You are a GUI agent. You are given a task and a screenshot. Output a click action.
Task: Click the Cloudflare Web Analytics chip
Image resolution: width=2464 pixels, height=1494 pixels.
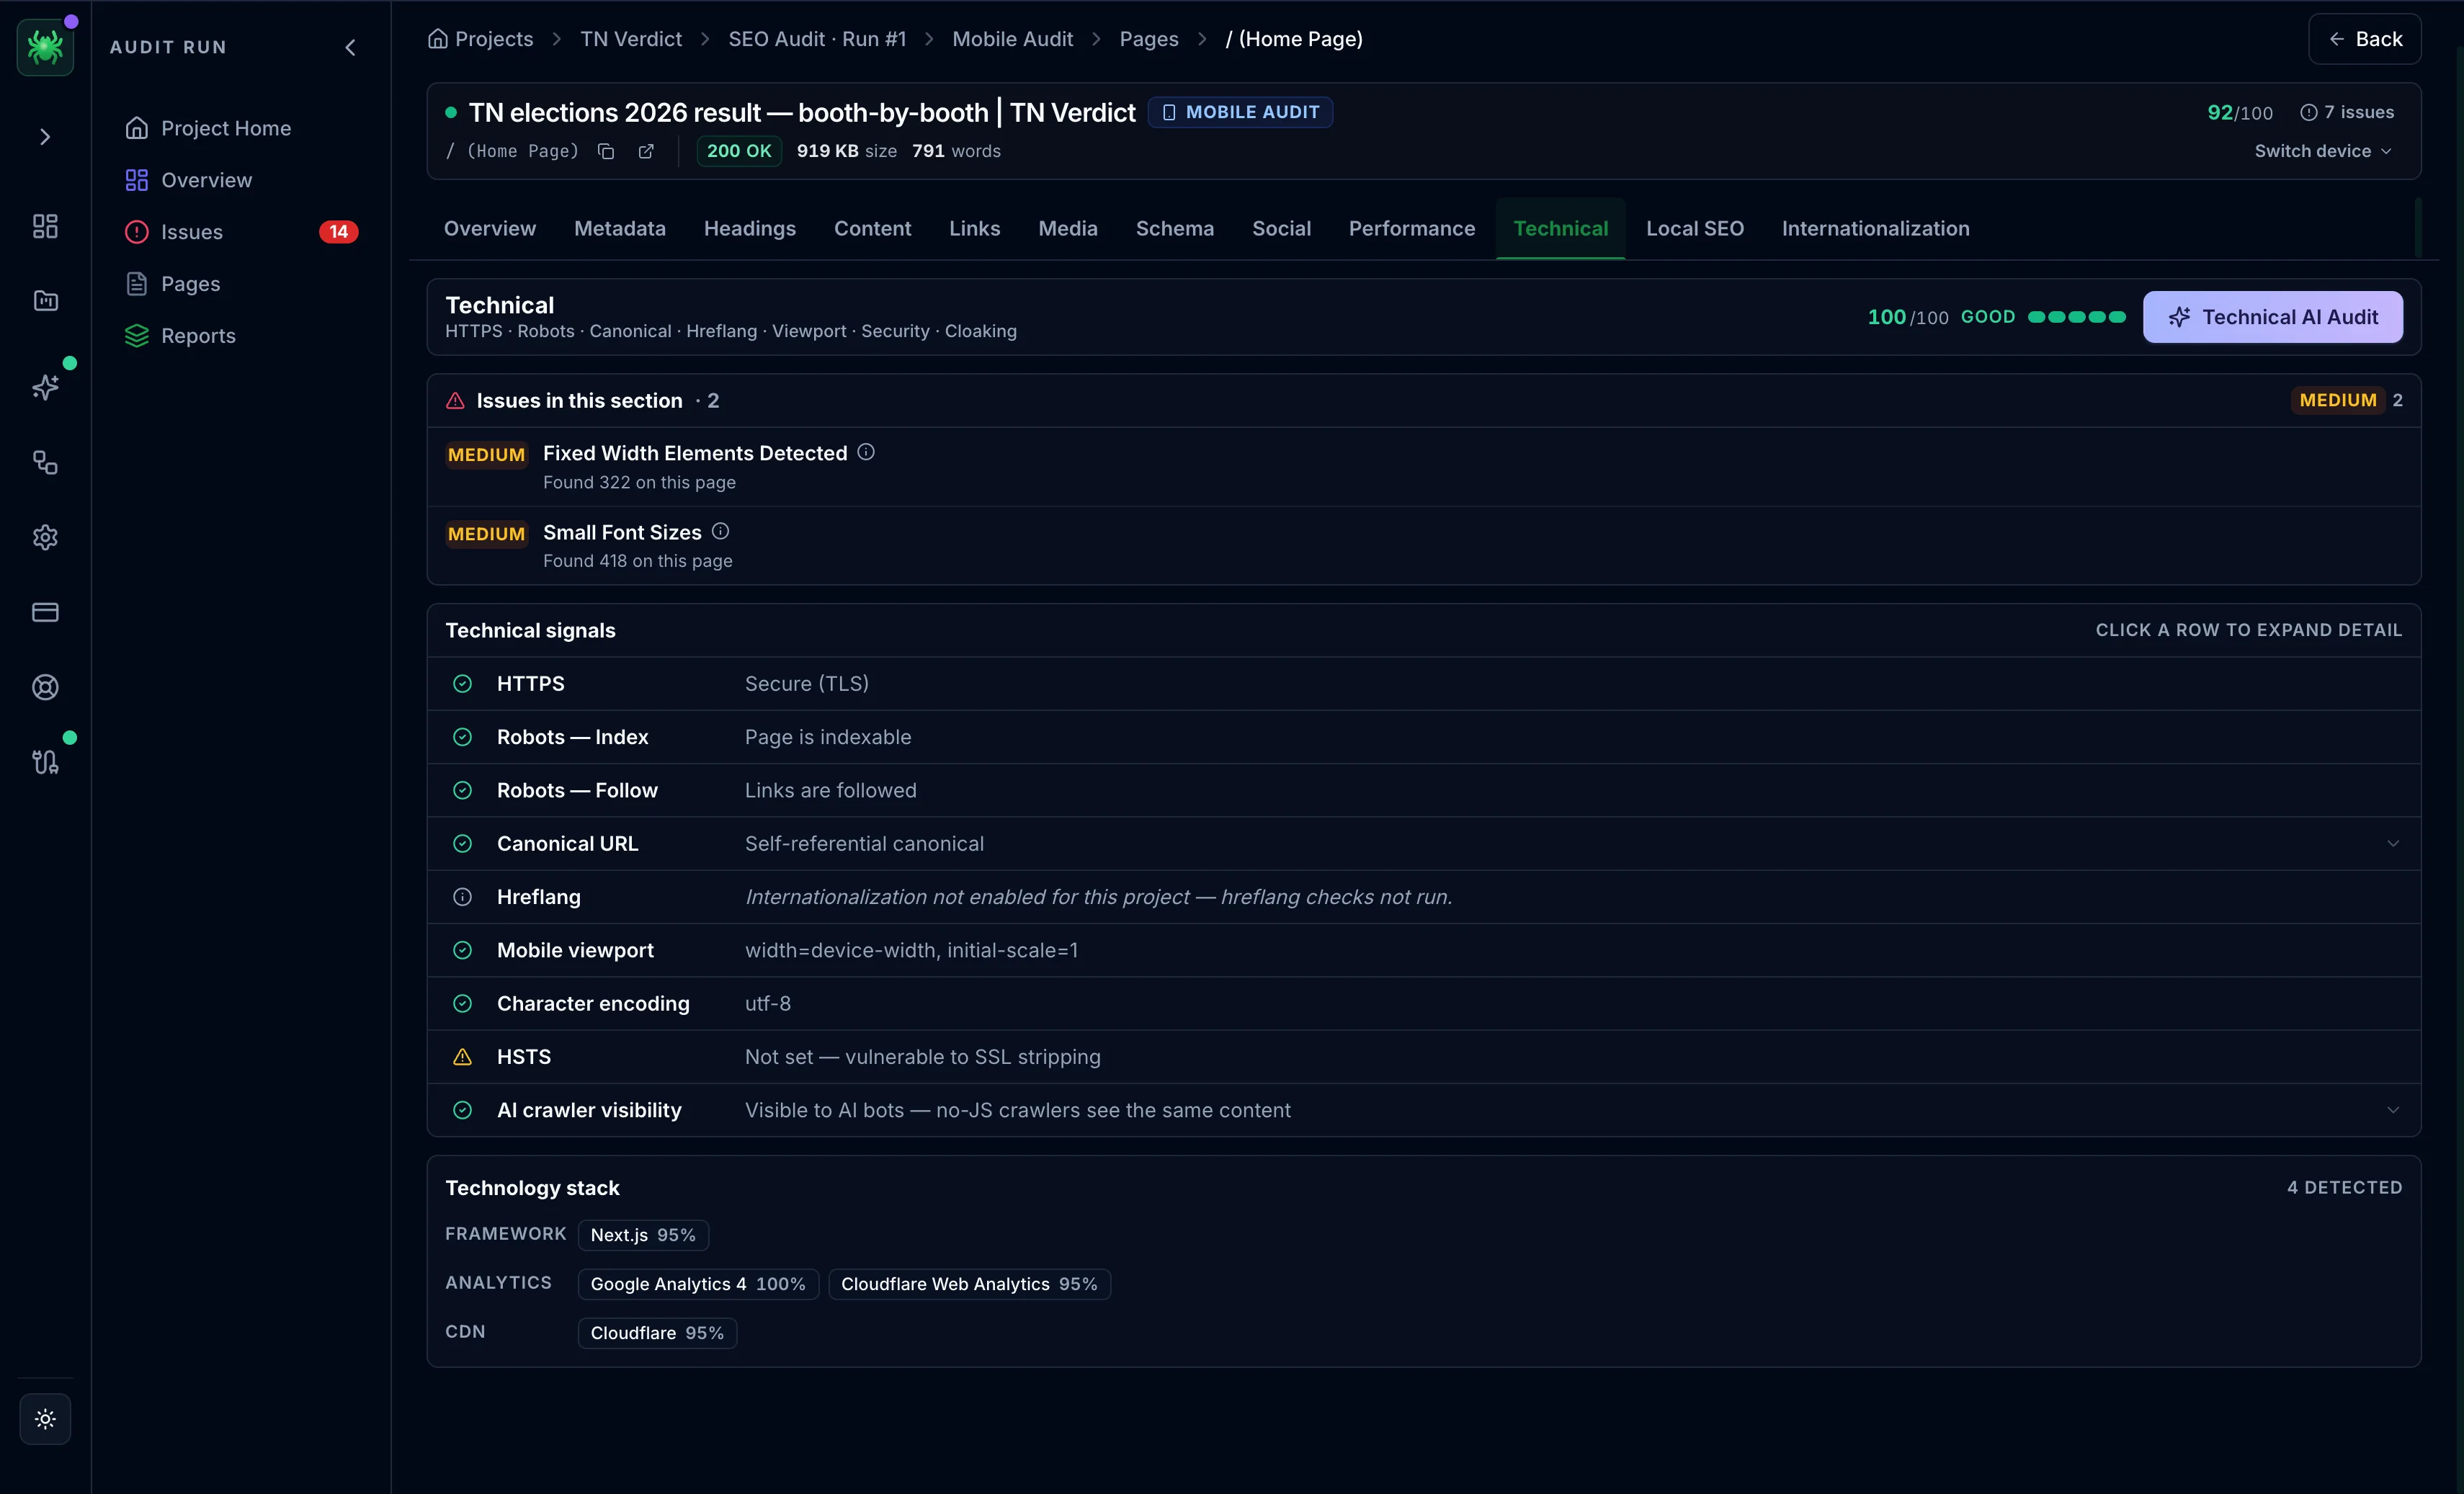(x=969, y=1284)
